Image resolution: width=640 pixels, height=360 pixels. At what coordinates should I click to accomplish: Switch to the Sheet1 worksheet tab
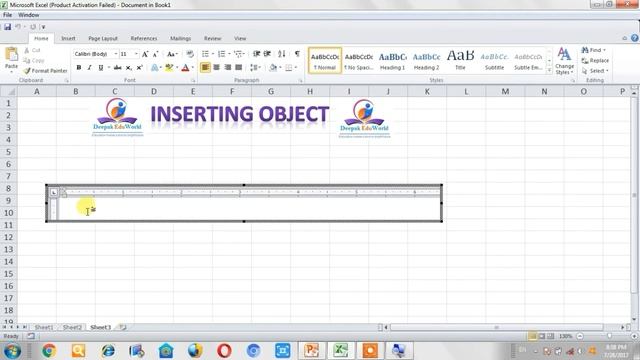44,327
